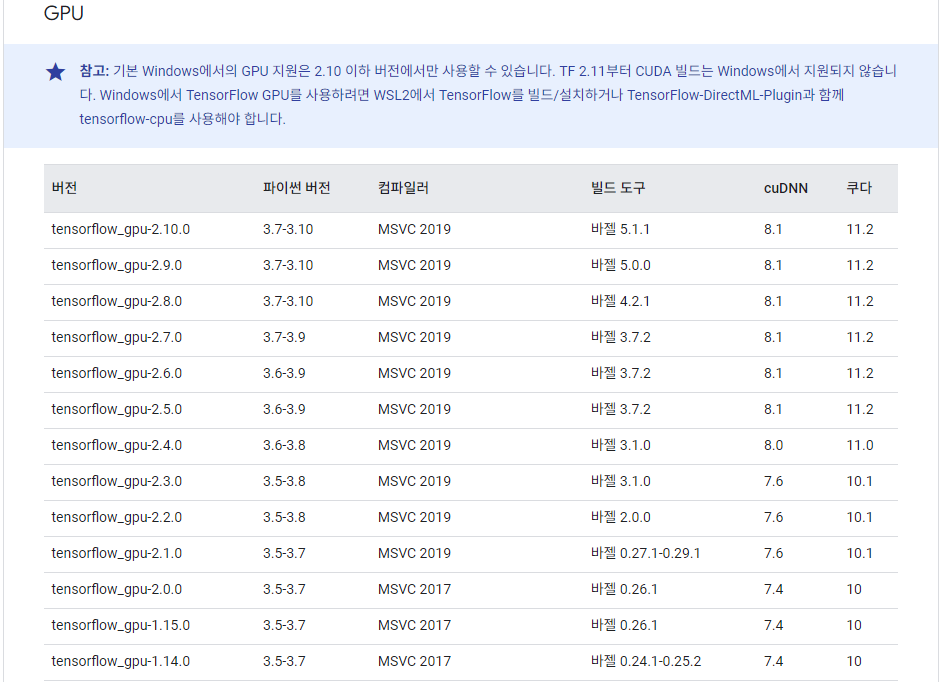Click CUDA 10 in tensorflow_gpu-2.0.0 row
Viewport: 951px width, 682px height.
[854, 589]
